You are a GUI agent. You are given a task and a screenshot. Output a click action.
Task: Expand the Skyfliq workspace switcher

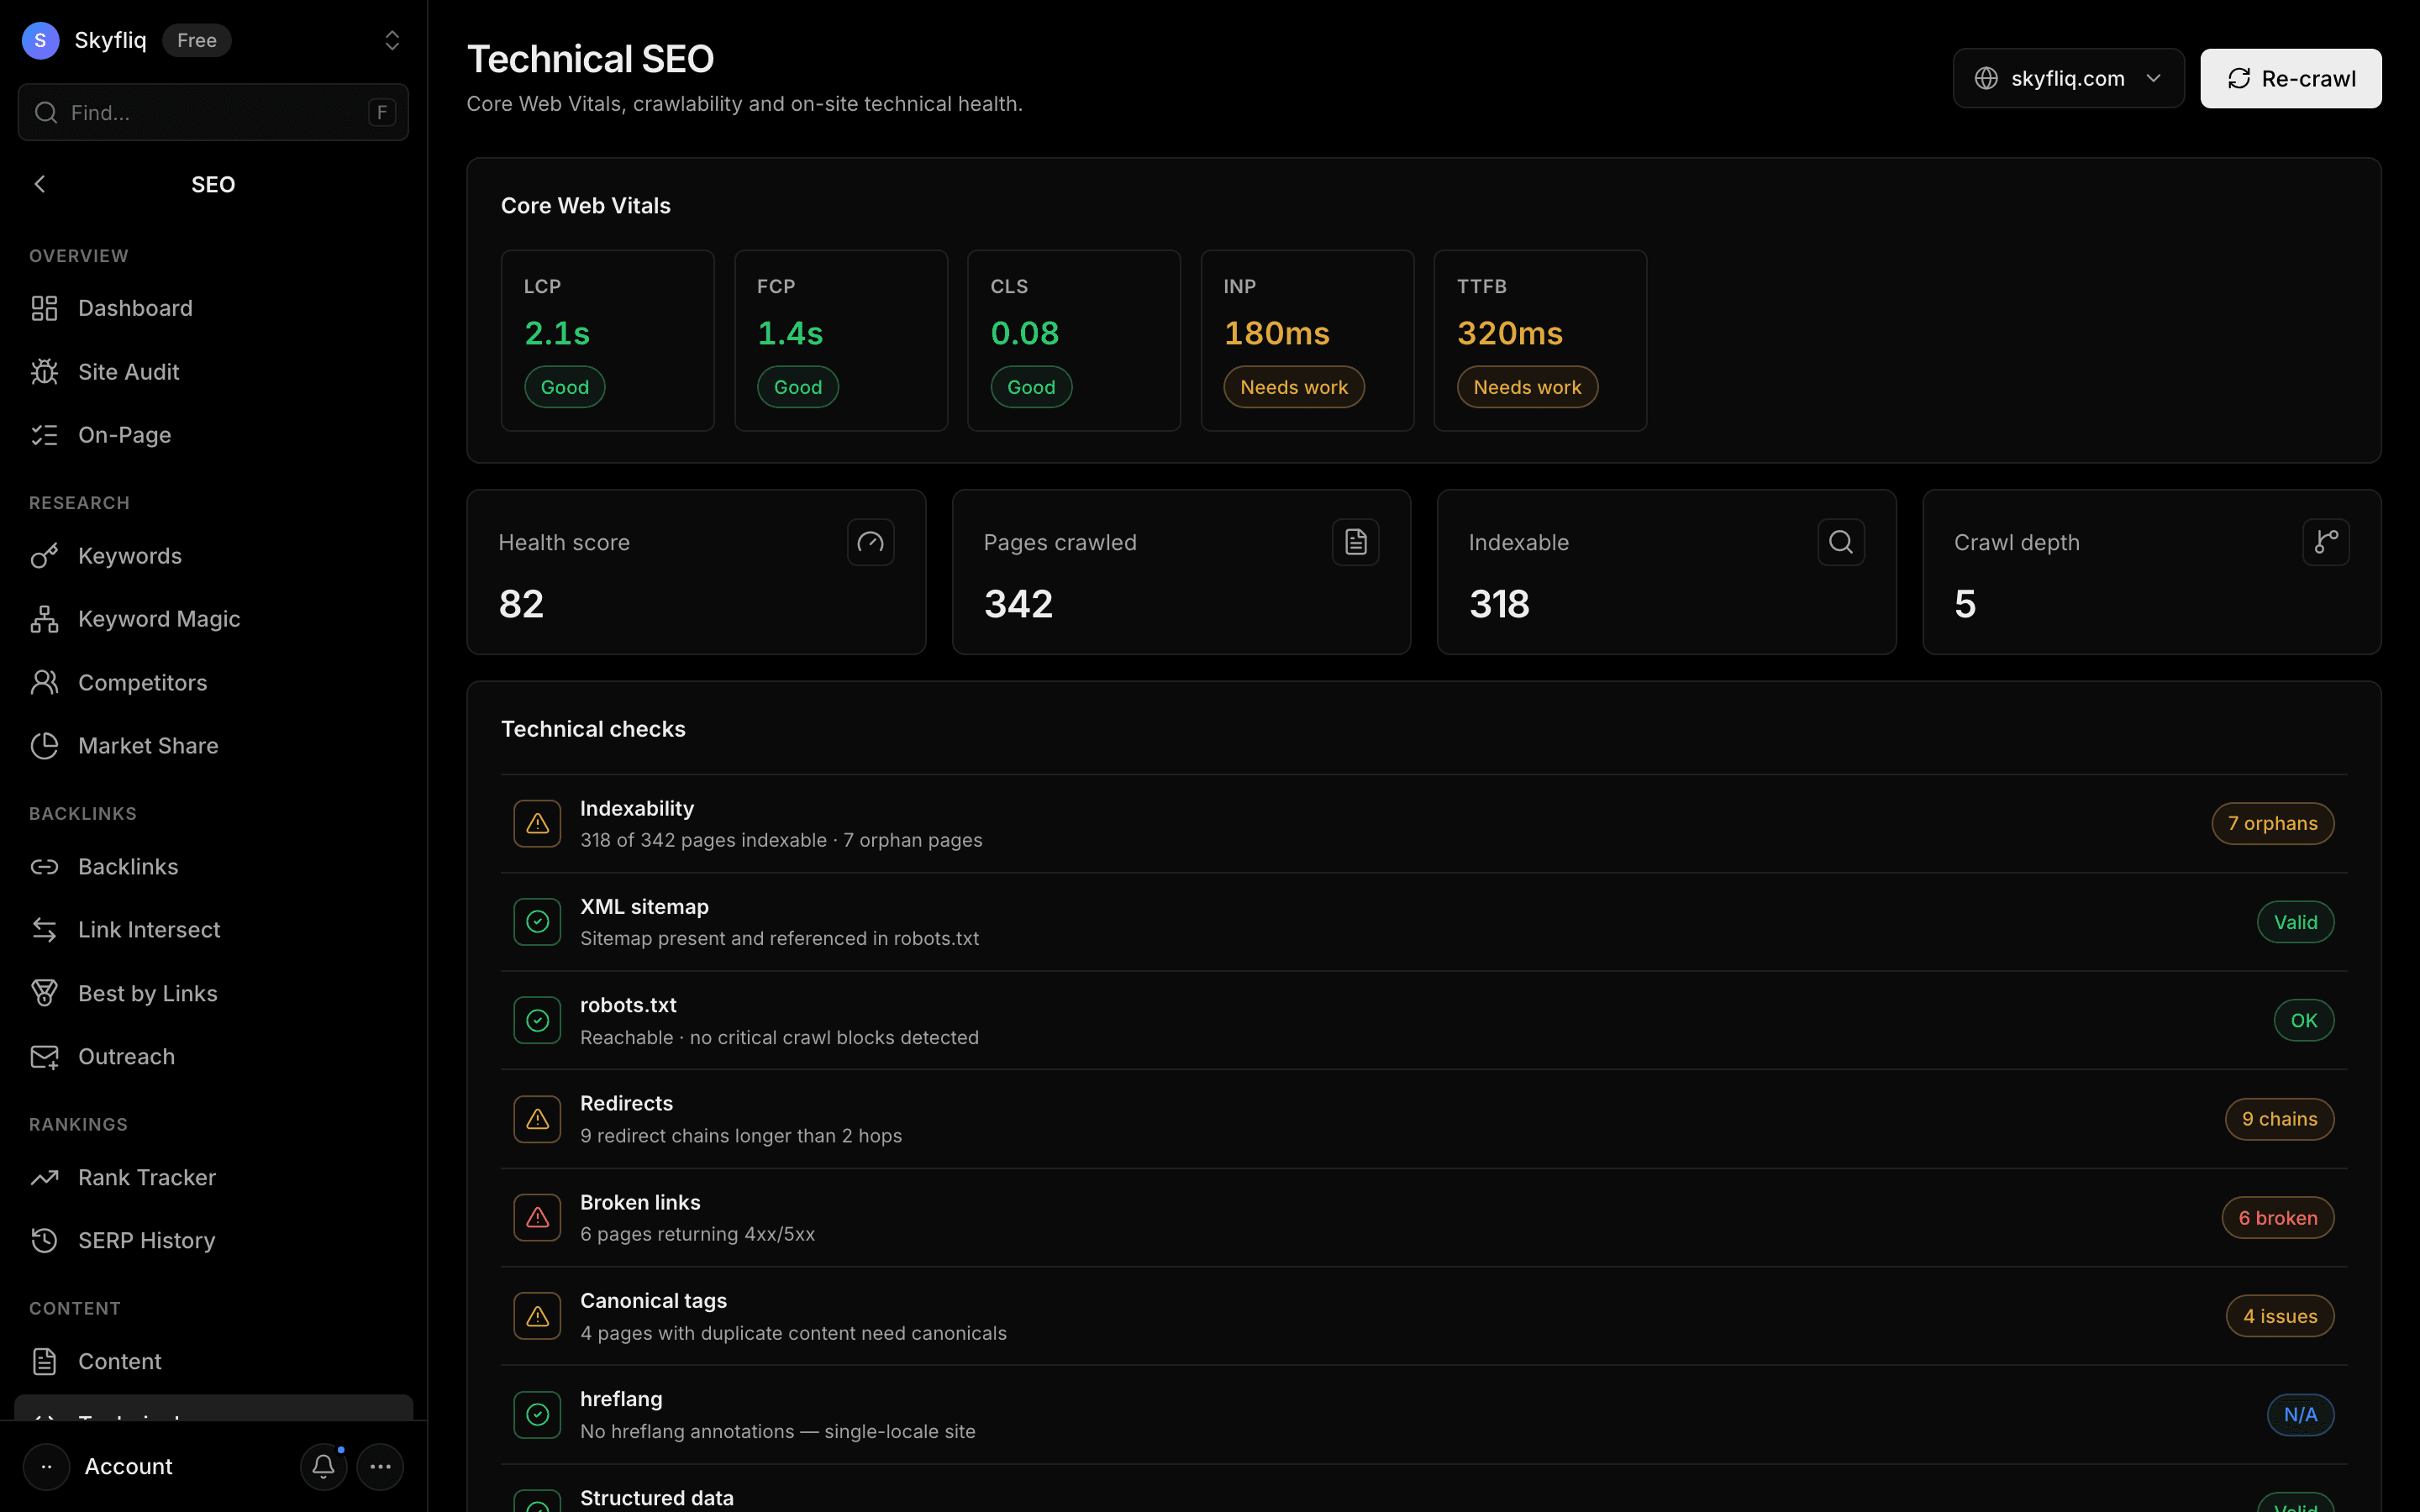point(392,40)
